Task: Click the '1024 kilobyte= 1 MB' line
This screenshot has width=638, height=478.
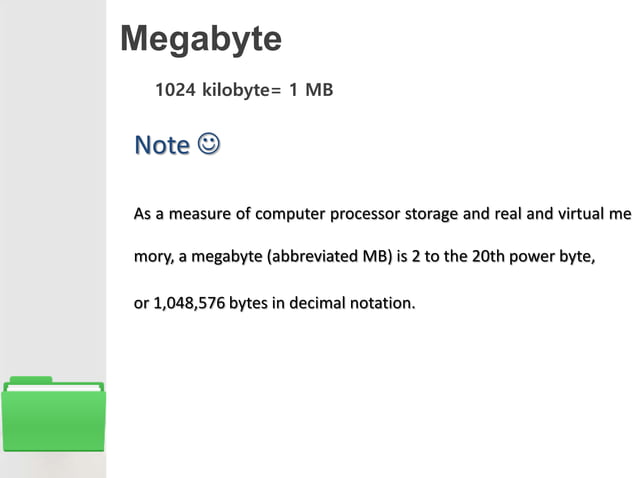Action: pos(244,90)
